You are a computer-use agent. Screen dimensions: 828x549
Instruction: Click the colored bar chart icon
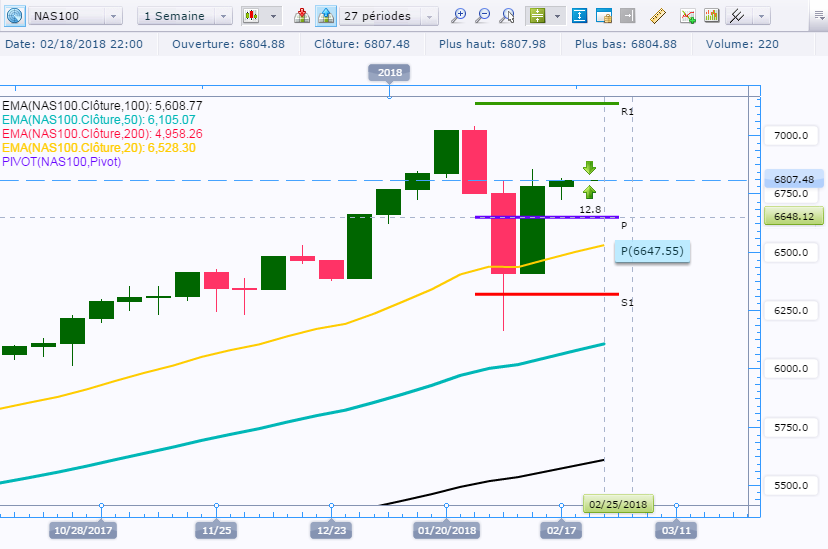[x=712, y=16]
